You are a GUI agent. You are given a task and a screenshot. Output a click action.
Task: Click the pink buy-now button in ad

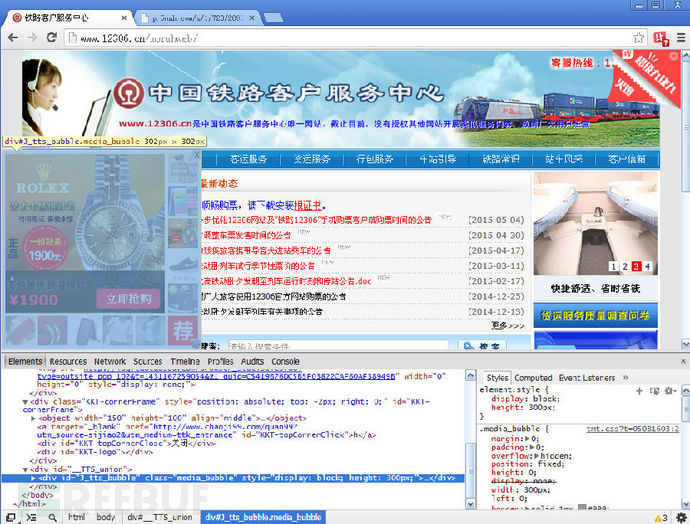128,299
